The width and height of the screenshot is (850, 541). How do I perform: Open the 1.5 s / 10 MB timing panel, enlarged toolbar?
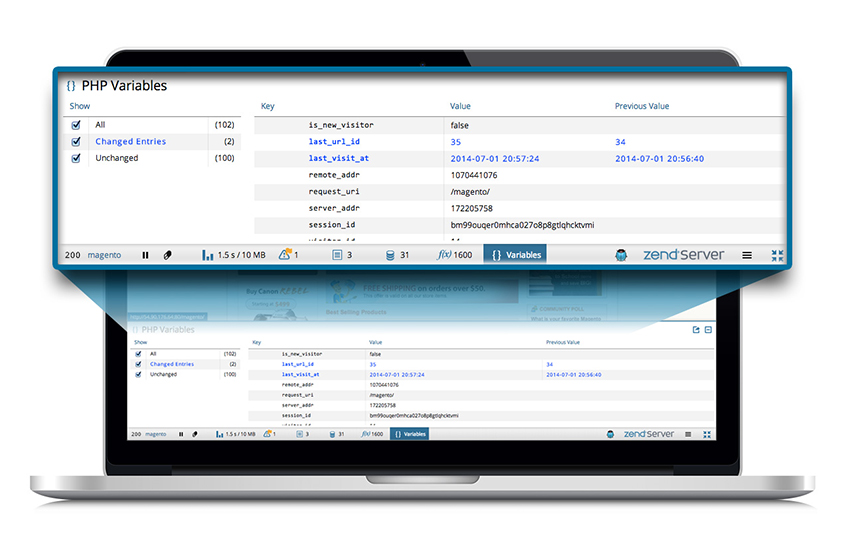tap(234, 255)
